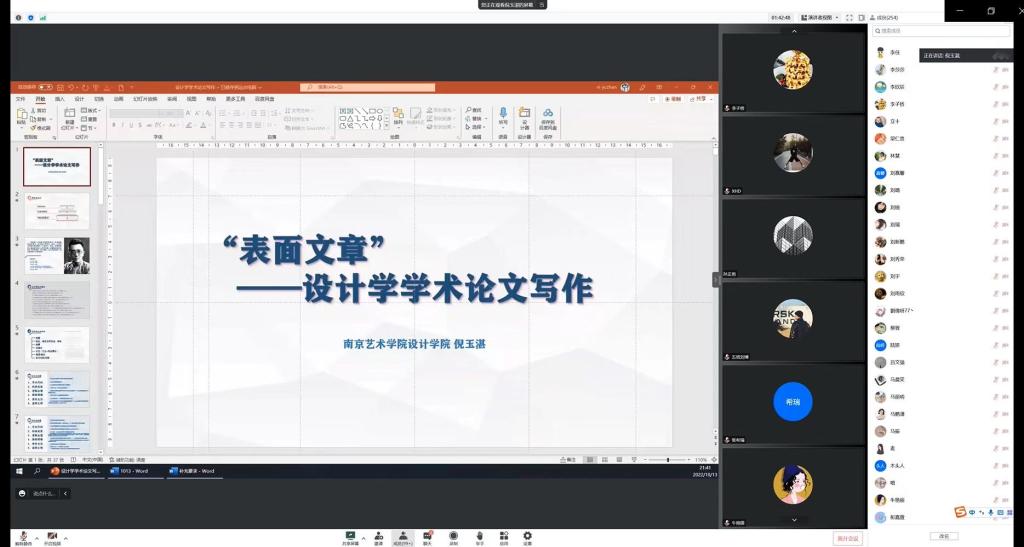Click the share screen icon in meeting toolbar
Image resolution: width=1024 pixels, height=547 pixels.
350,537
